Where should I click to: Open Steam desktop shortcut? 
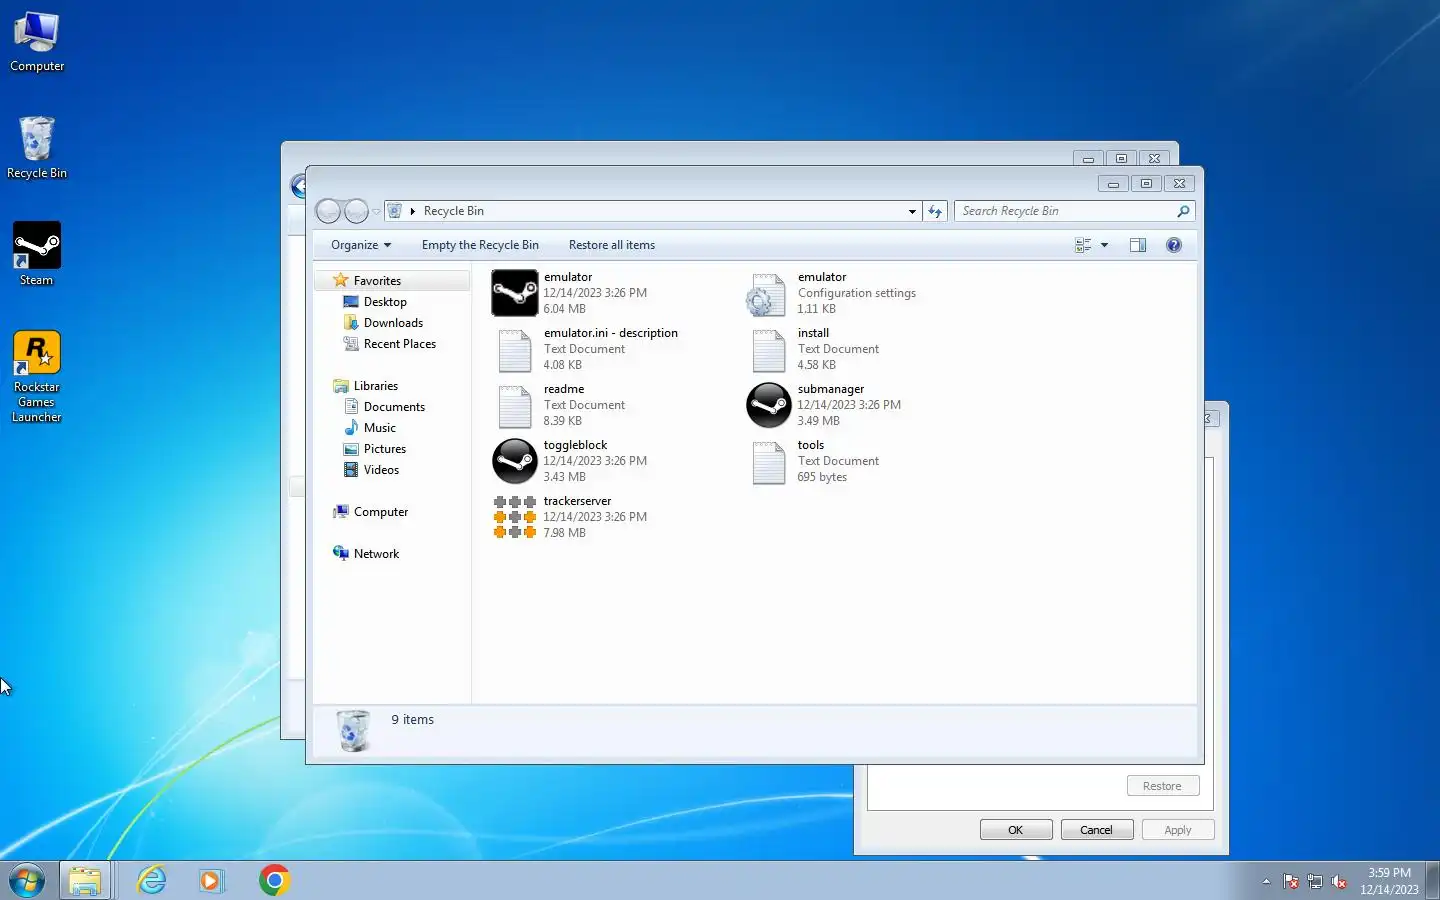(x=37, y=254)
